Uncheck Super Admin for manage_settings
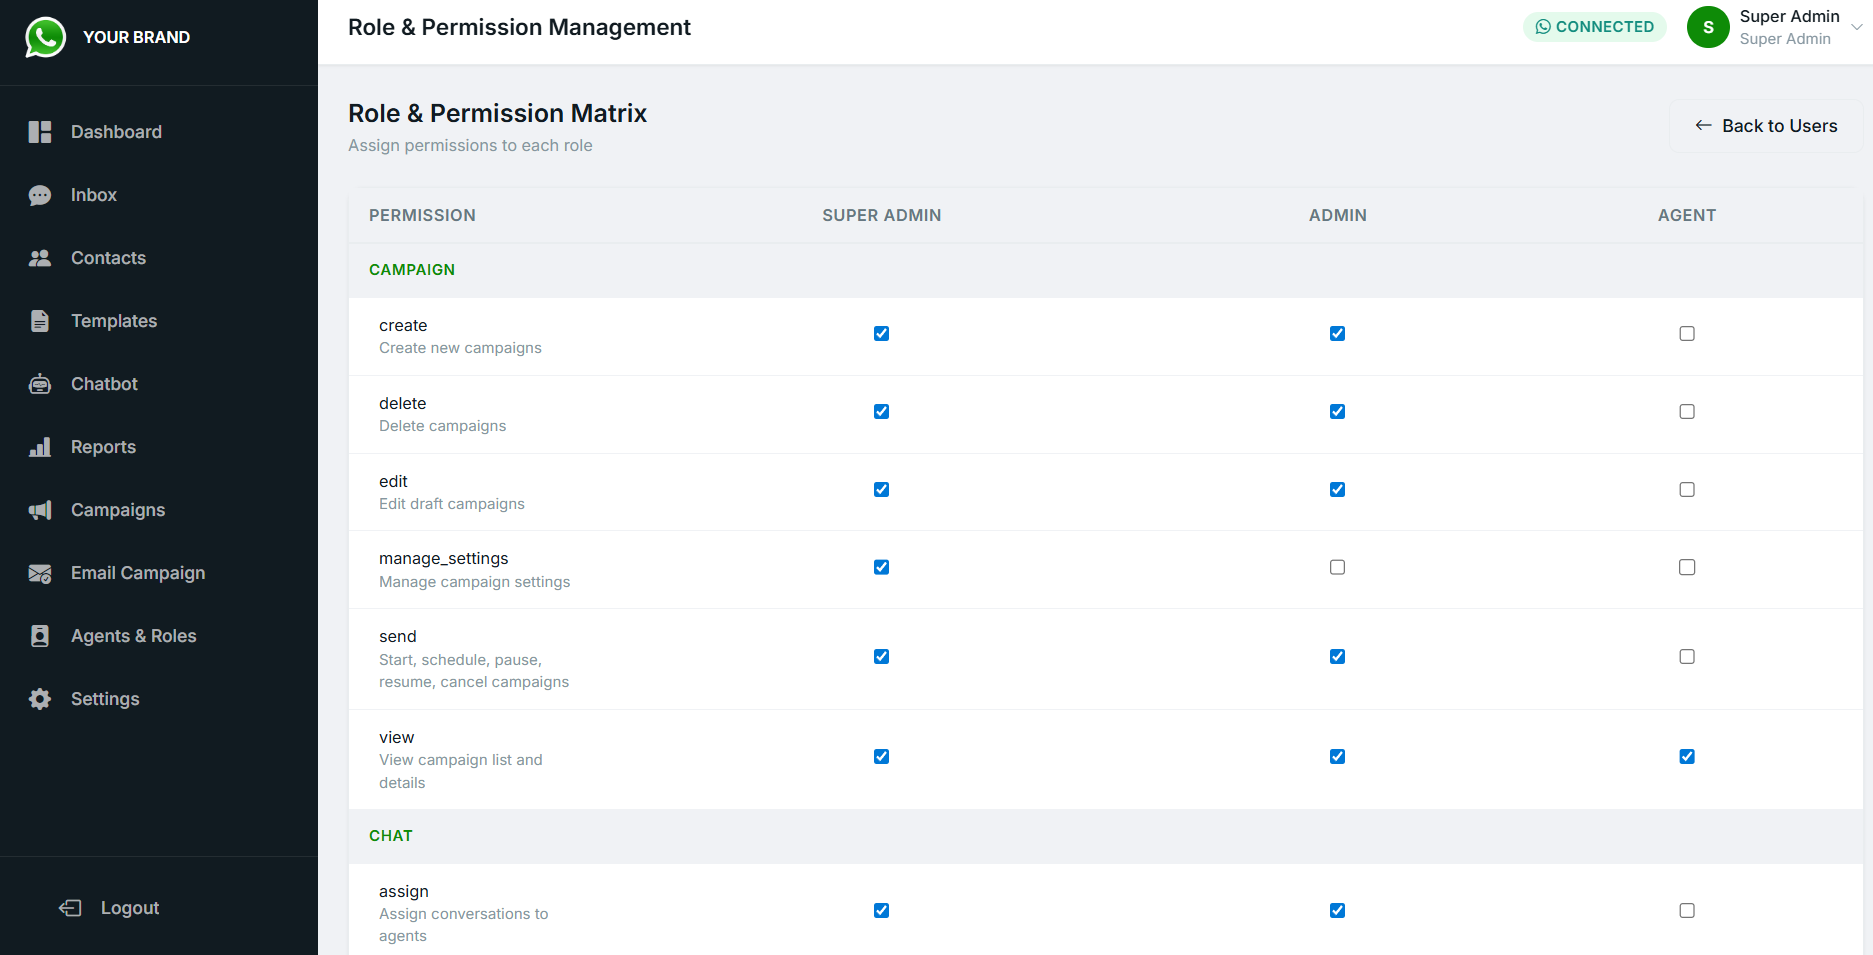This screenshot has width=1873, height=955. click(881, 567)
